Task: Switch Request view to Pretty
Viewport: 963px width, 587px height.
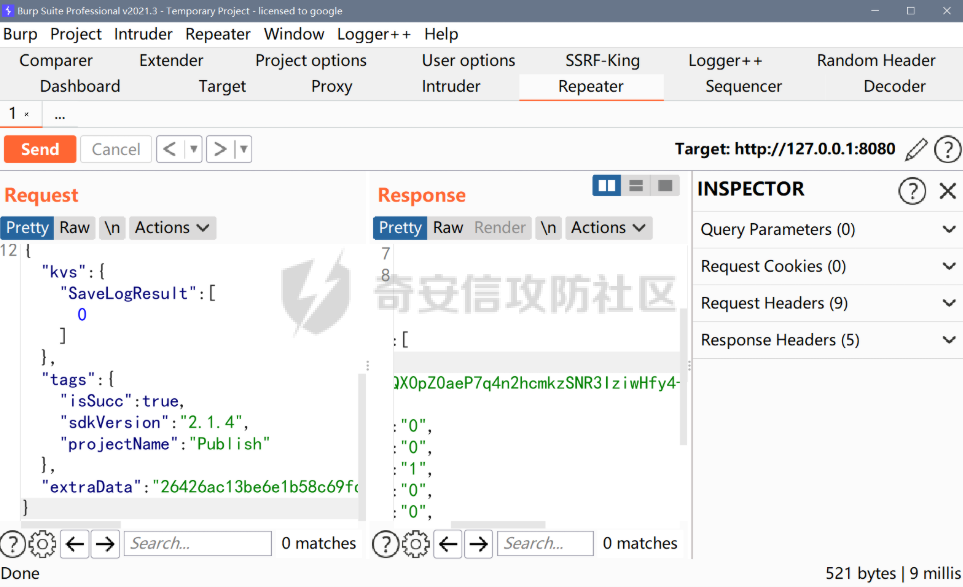Action: coord(27,228)
